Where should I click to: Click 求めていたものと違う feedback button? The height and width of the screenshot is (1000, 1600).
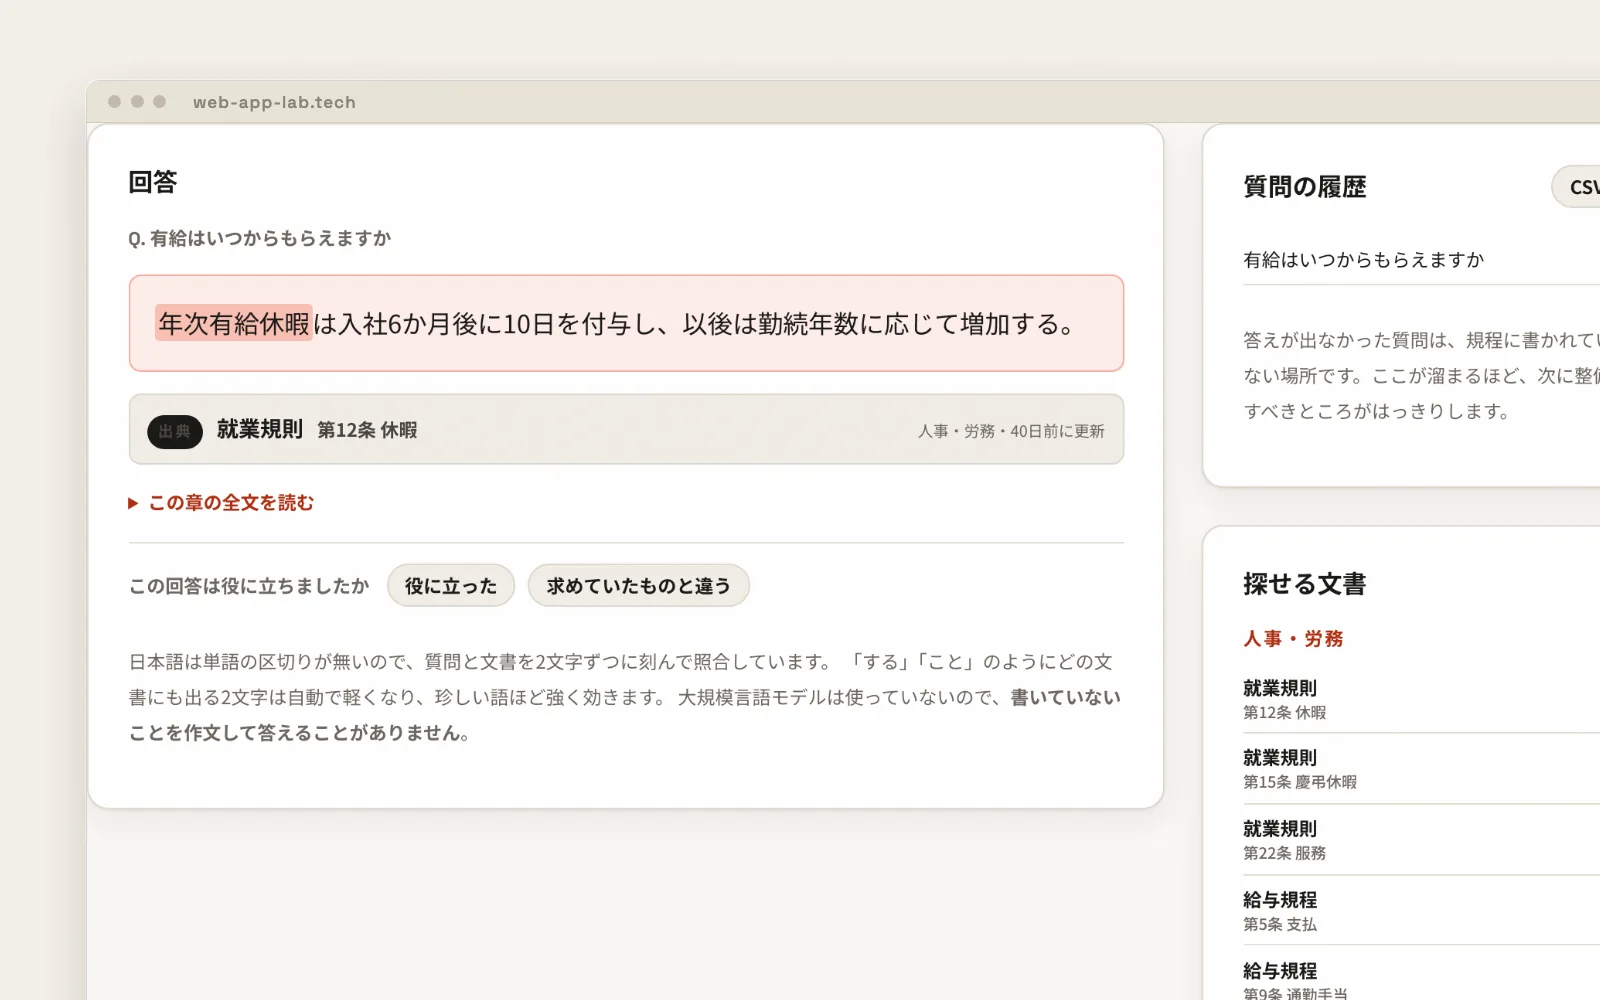coord(638,586)
